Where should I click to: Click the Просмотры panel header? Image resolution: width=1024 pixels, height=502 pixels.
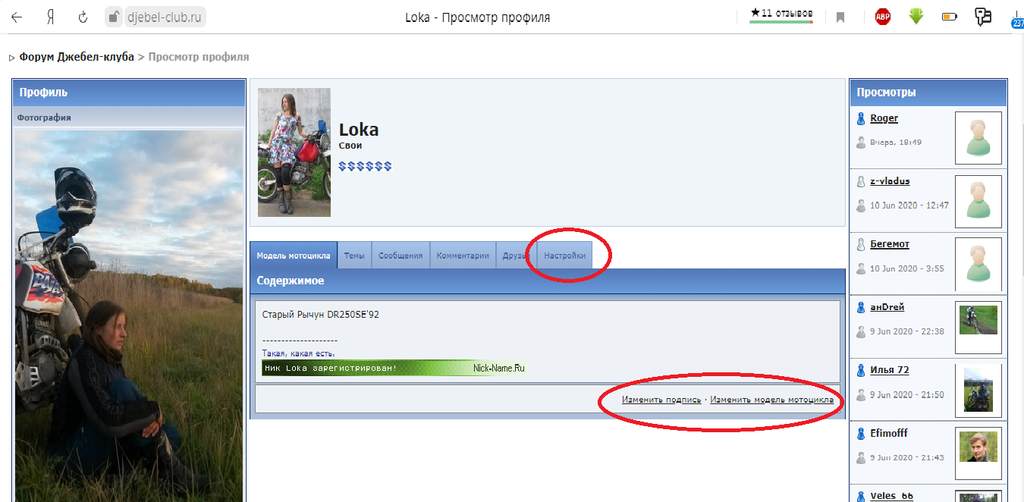point(927,93)
